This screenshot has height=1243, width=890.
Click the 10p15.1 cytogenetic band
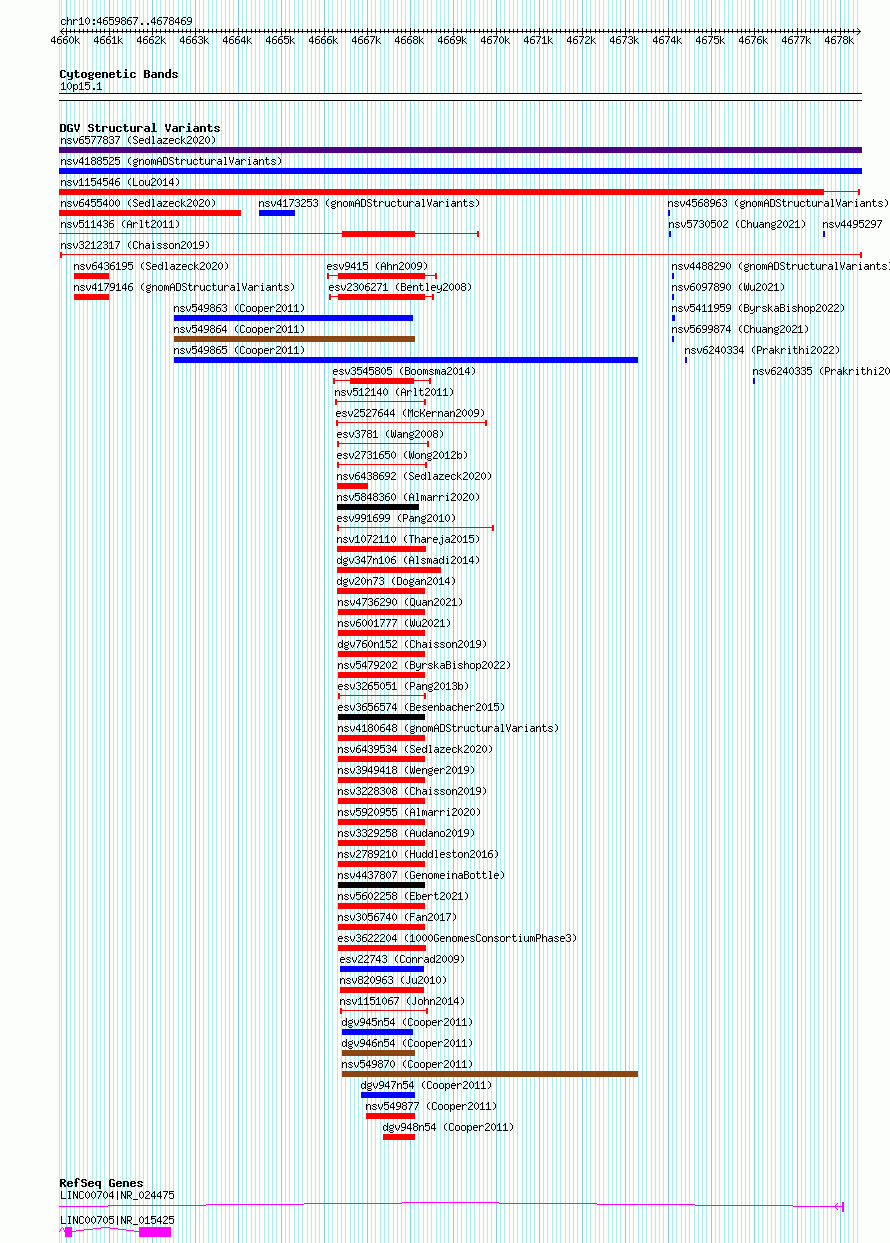pos(81,86)
